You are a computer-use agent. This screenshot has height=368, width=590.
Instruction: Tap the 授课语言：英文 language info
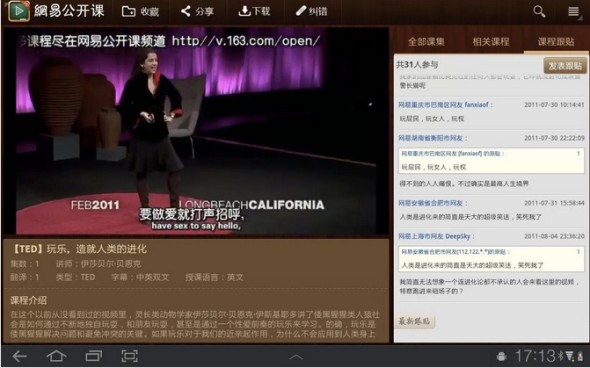[x=214, y=277]
